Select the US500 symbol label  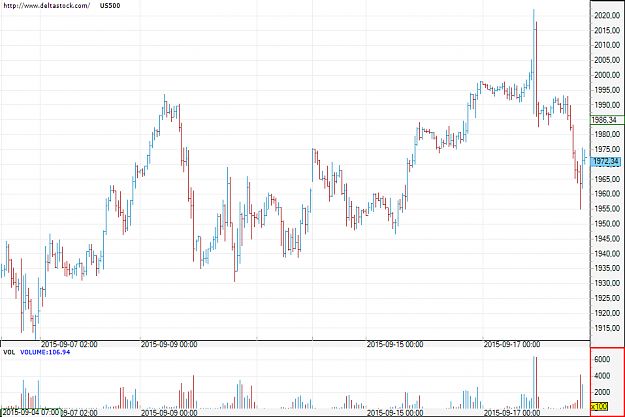coord(110,6)
